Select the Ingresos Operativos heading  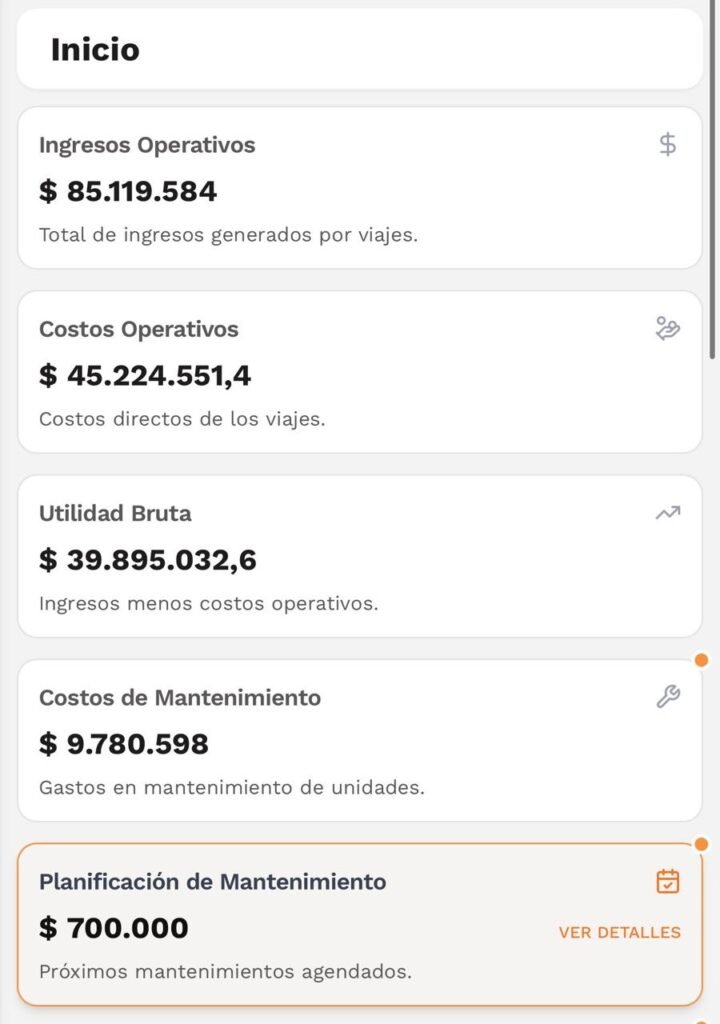pos(147,145)
